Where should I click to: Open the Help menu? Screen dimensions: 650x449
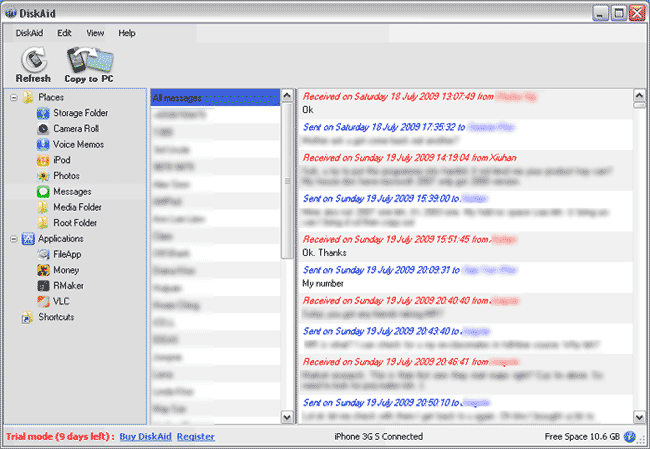(x=127, y=33)
